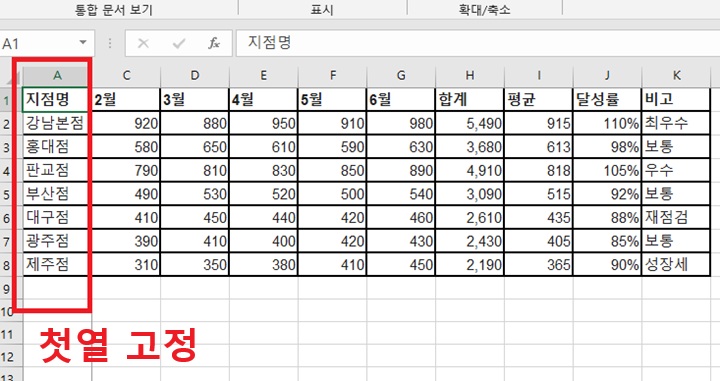The image size is (720, 381).
Task: Select column C header
Action: (126, 76)
